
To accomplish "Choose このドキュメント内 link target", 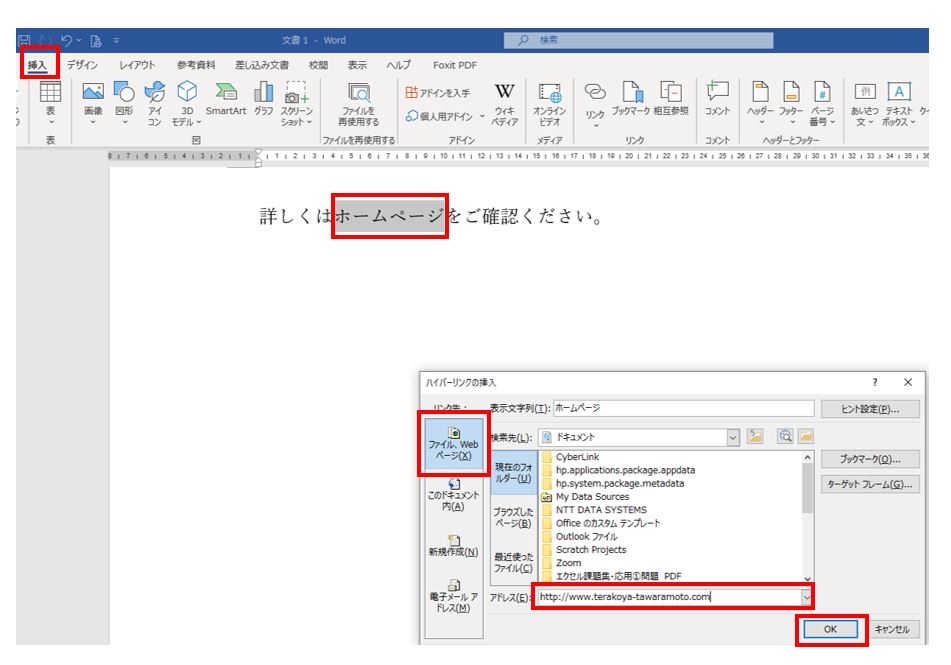I will click(454, 496).
